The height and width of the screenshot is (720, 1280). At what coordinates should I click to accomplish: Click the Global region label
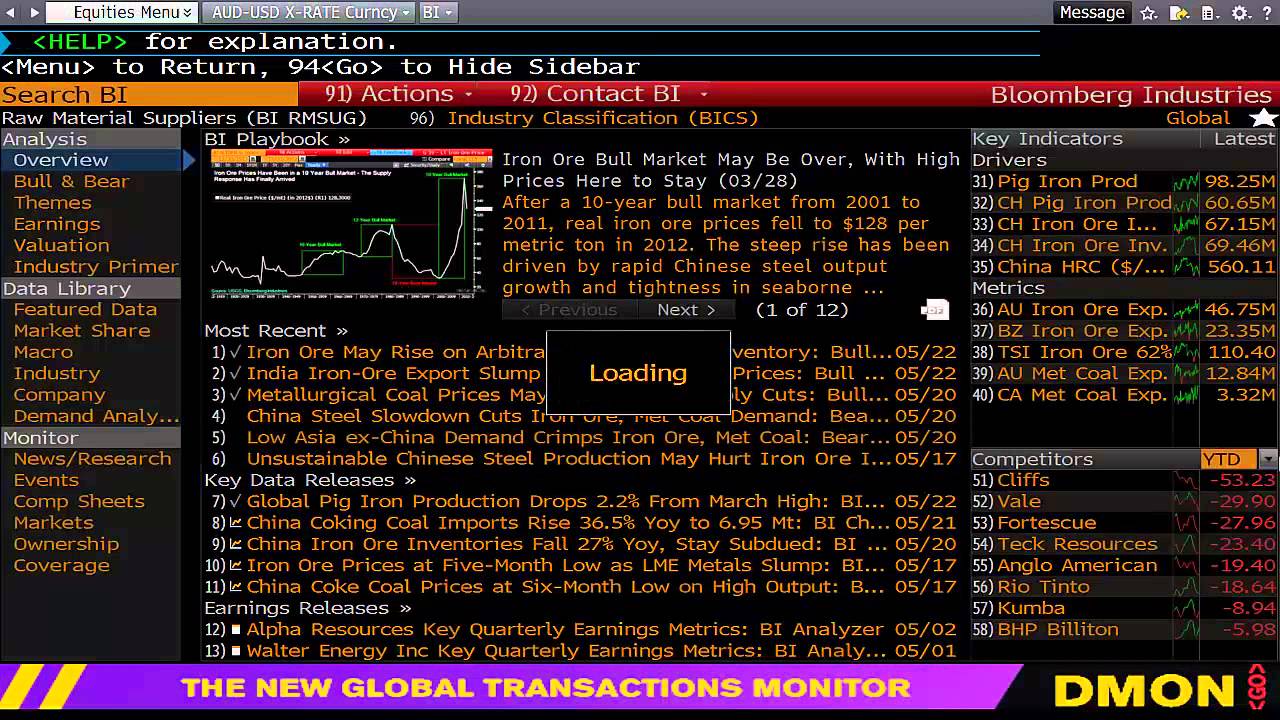click(1198, 118)
